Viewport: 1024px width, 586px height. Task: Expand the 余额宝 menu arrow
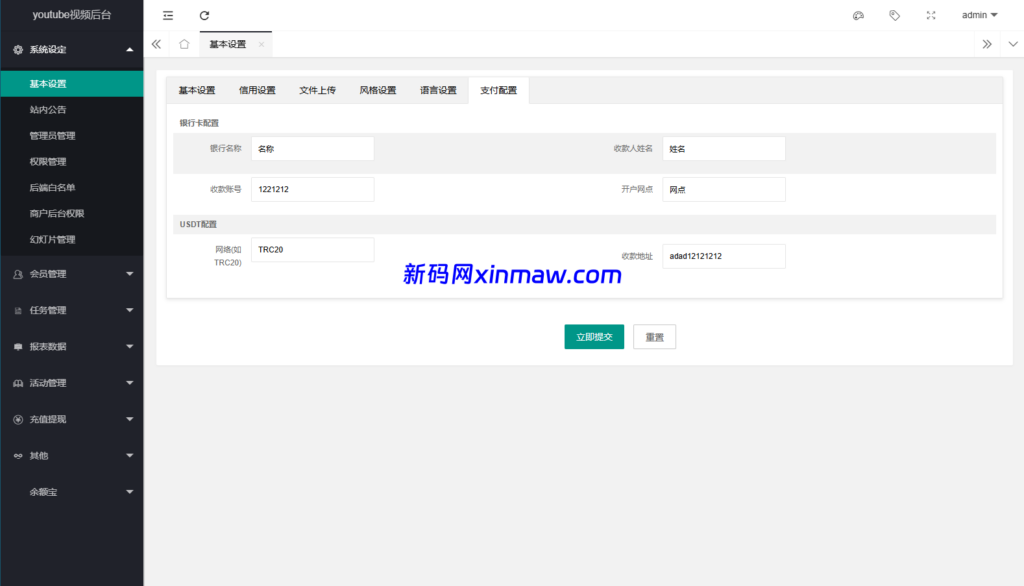pyautogui.click(x=129, y=492)
